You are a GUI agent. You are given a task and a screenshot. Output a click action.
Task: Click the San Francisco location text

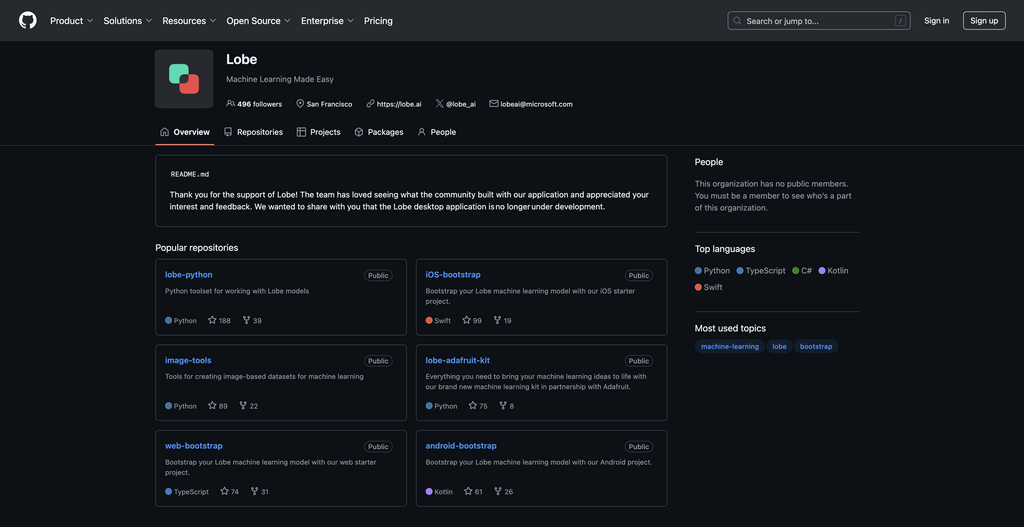(x=329, y=104)
